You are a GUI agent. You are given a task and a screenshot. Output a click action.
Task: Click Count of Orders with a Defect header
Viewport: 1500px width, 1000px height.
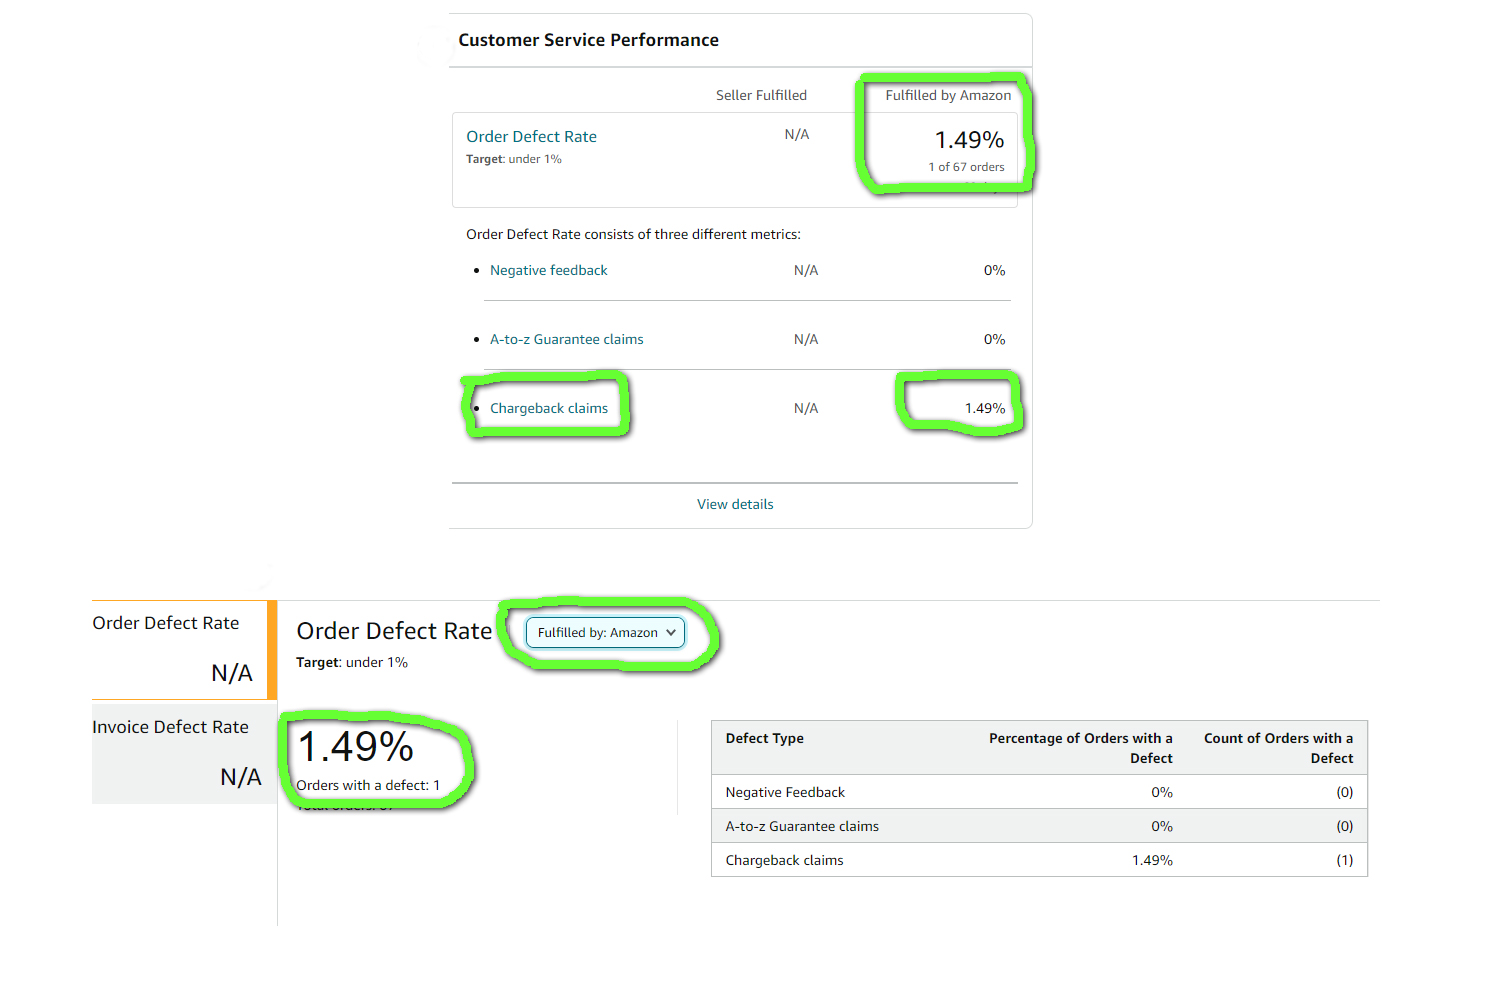(1278, 749)
